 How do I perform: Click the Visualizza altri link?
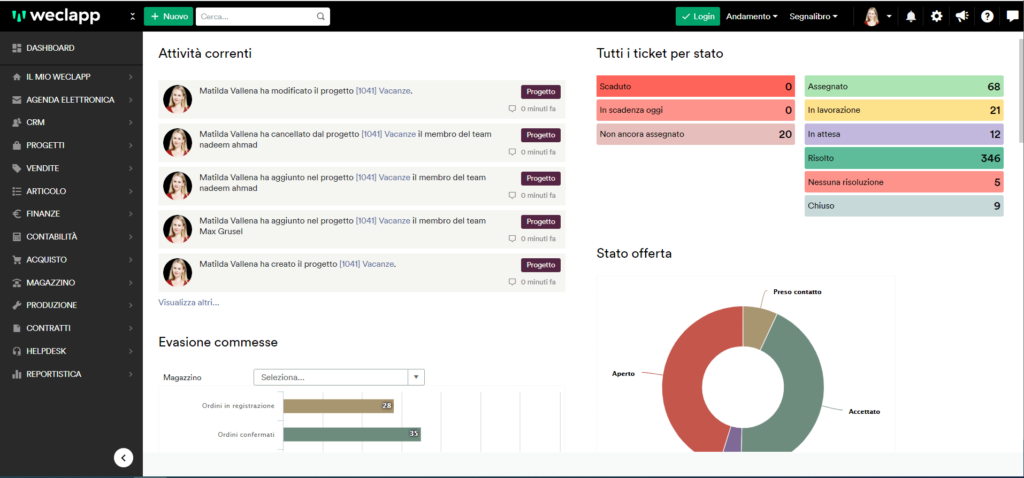[189, 302]
